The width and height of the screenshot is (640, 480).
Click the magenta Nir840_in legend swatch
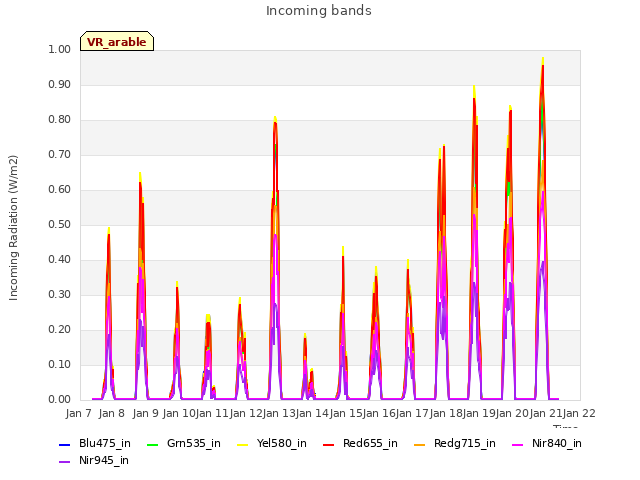518,444
